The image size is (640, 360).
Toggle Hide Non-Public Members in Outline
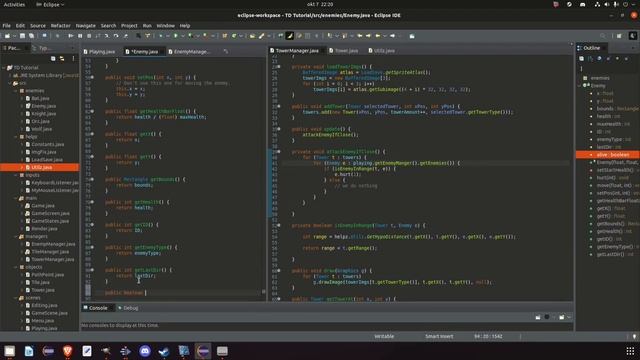click(617, 58)
